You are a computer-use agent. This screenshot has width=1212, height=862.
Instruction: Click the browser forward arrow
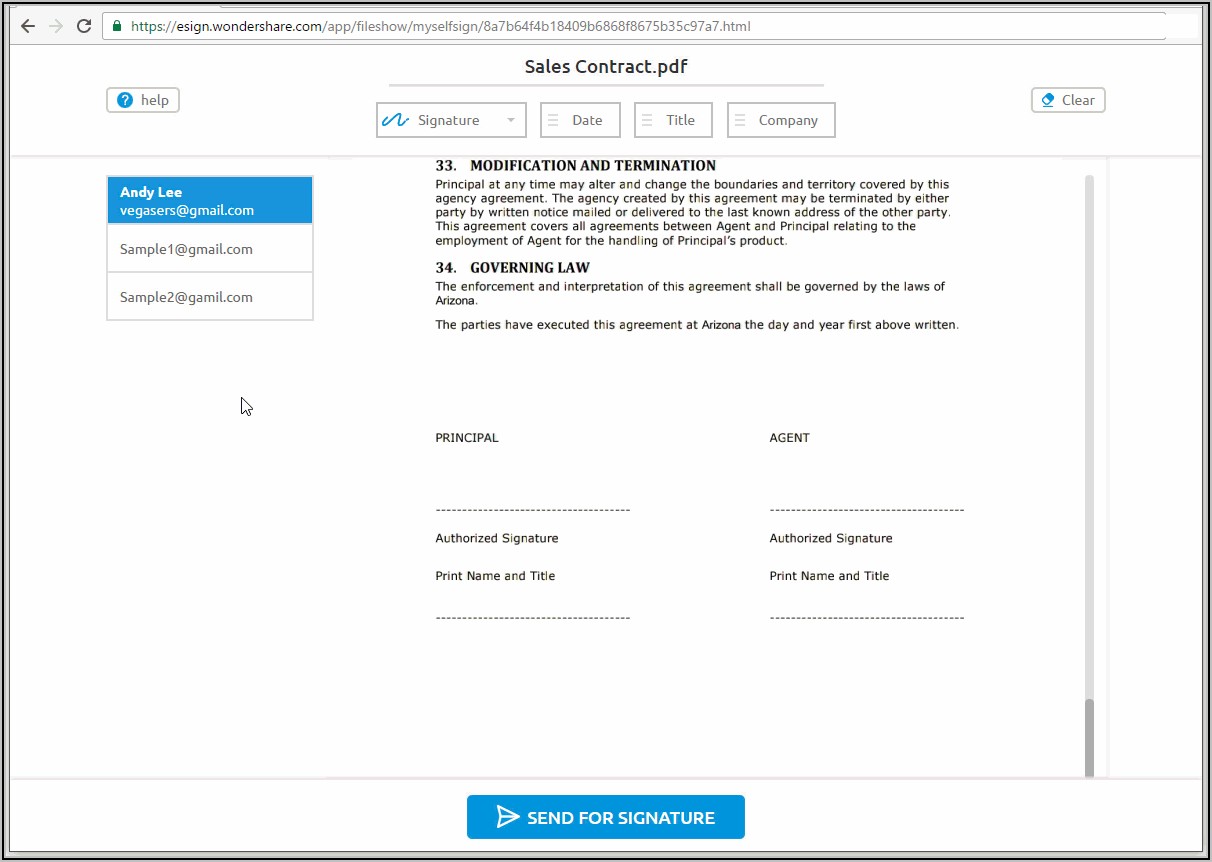55,26
